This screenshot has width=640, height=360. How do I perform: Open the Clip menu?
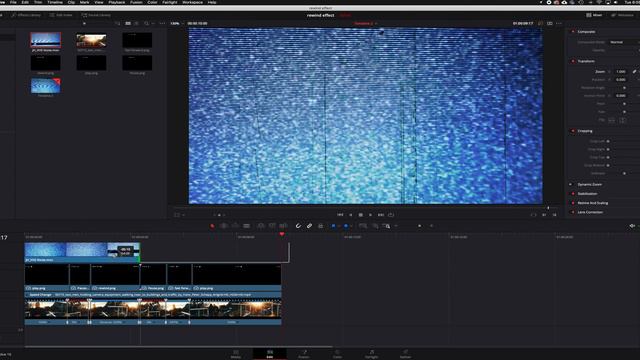coord(71,2)
